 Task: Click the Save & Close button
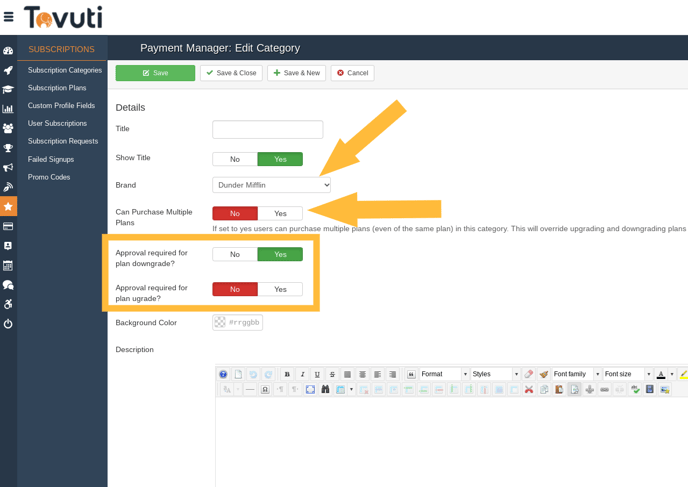point(231,73)
